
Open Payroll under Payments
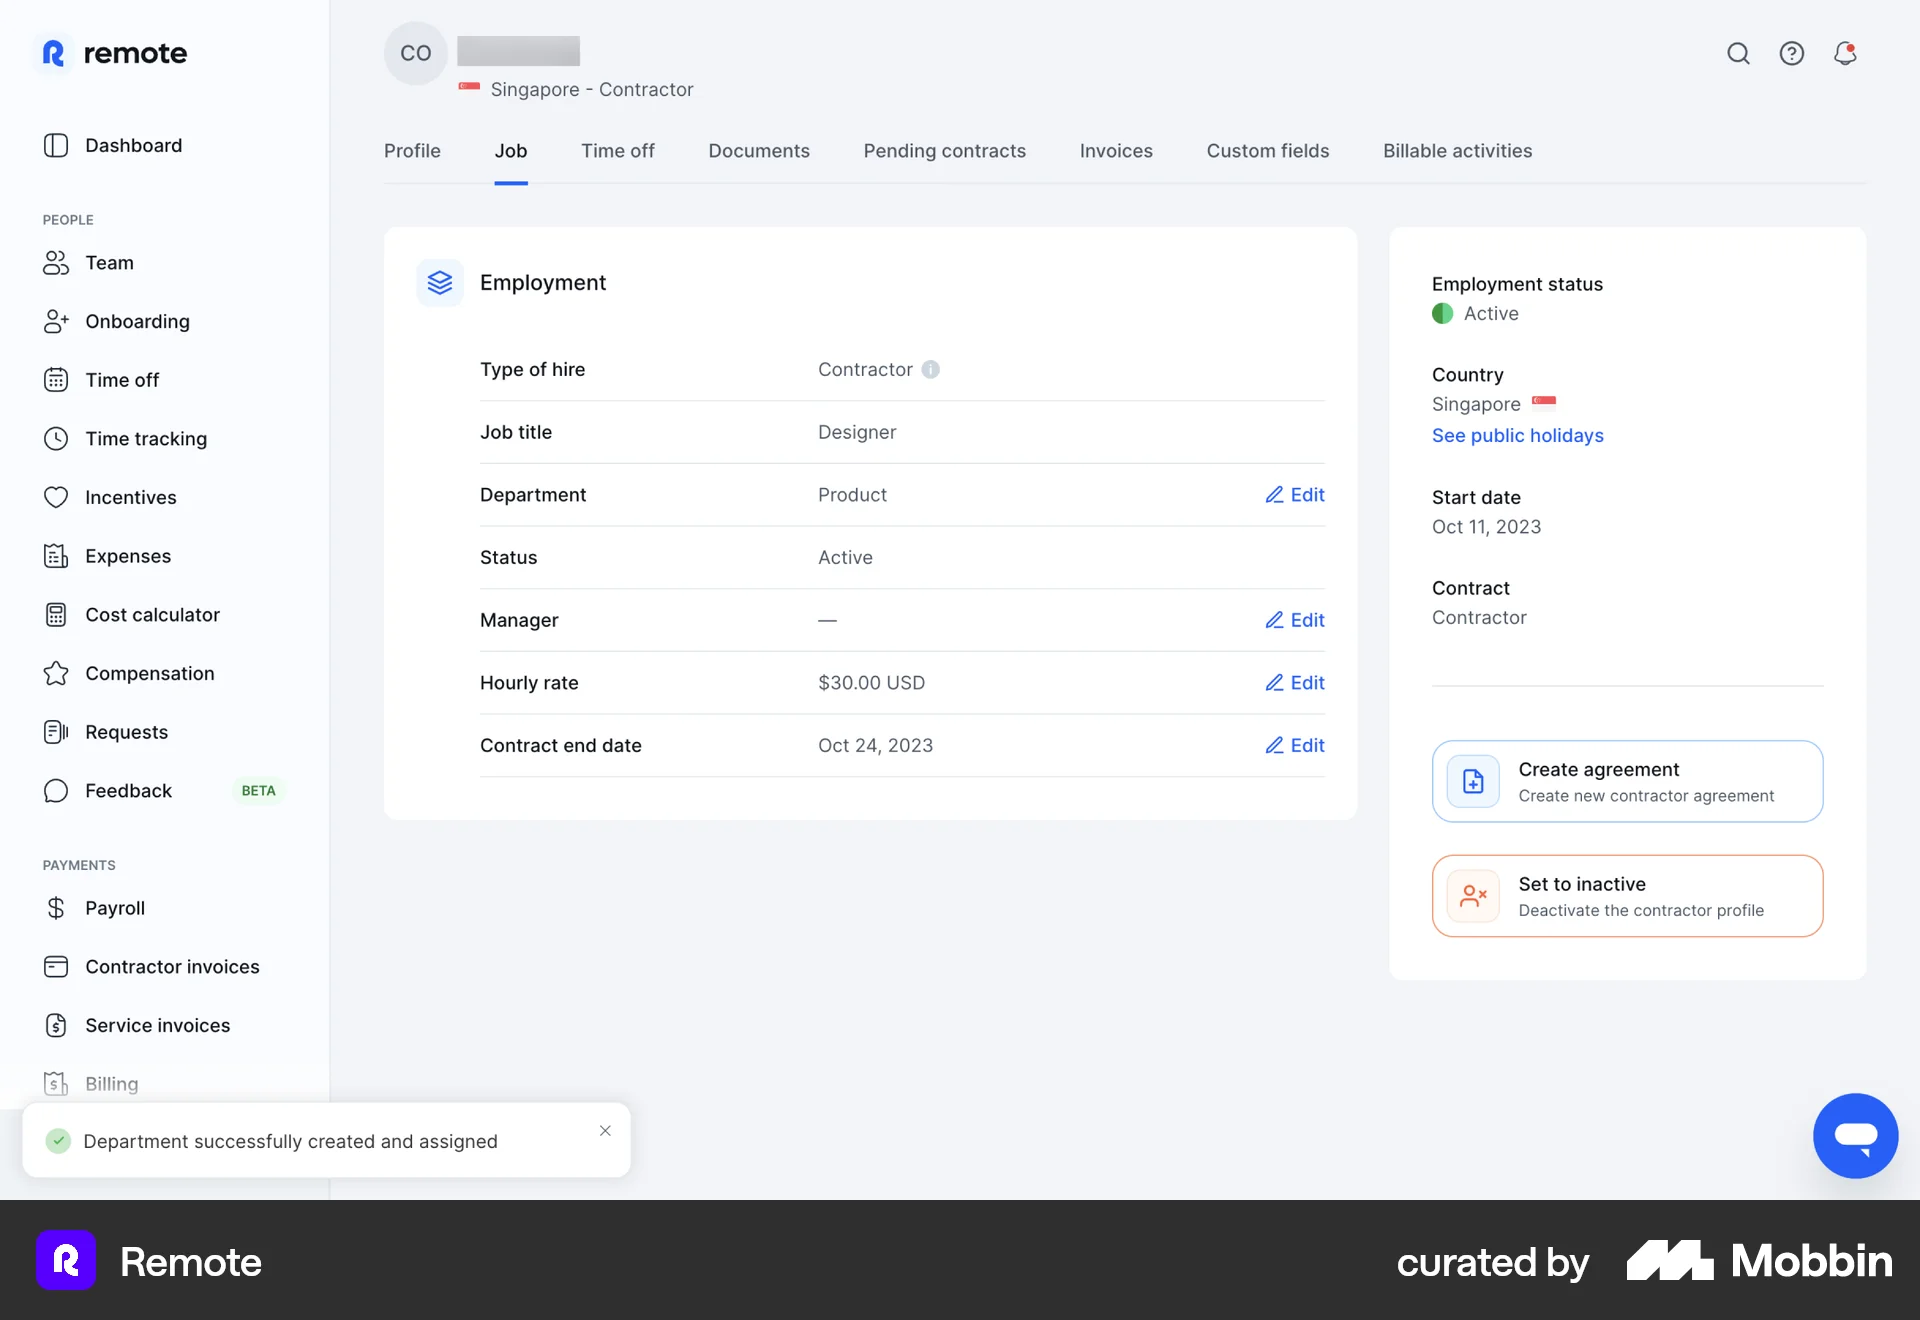(115, 907)
